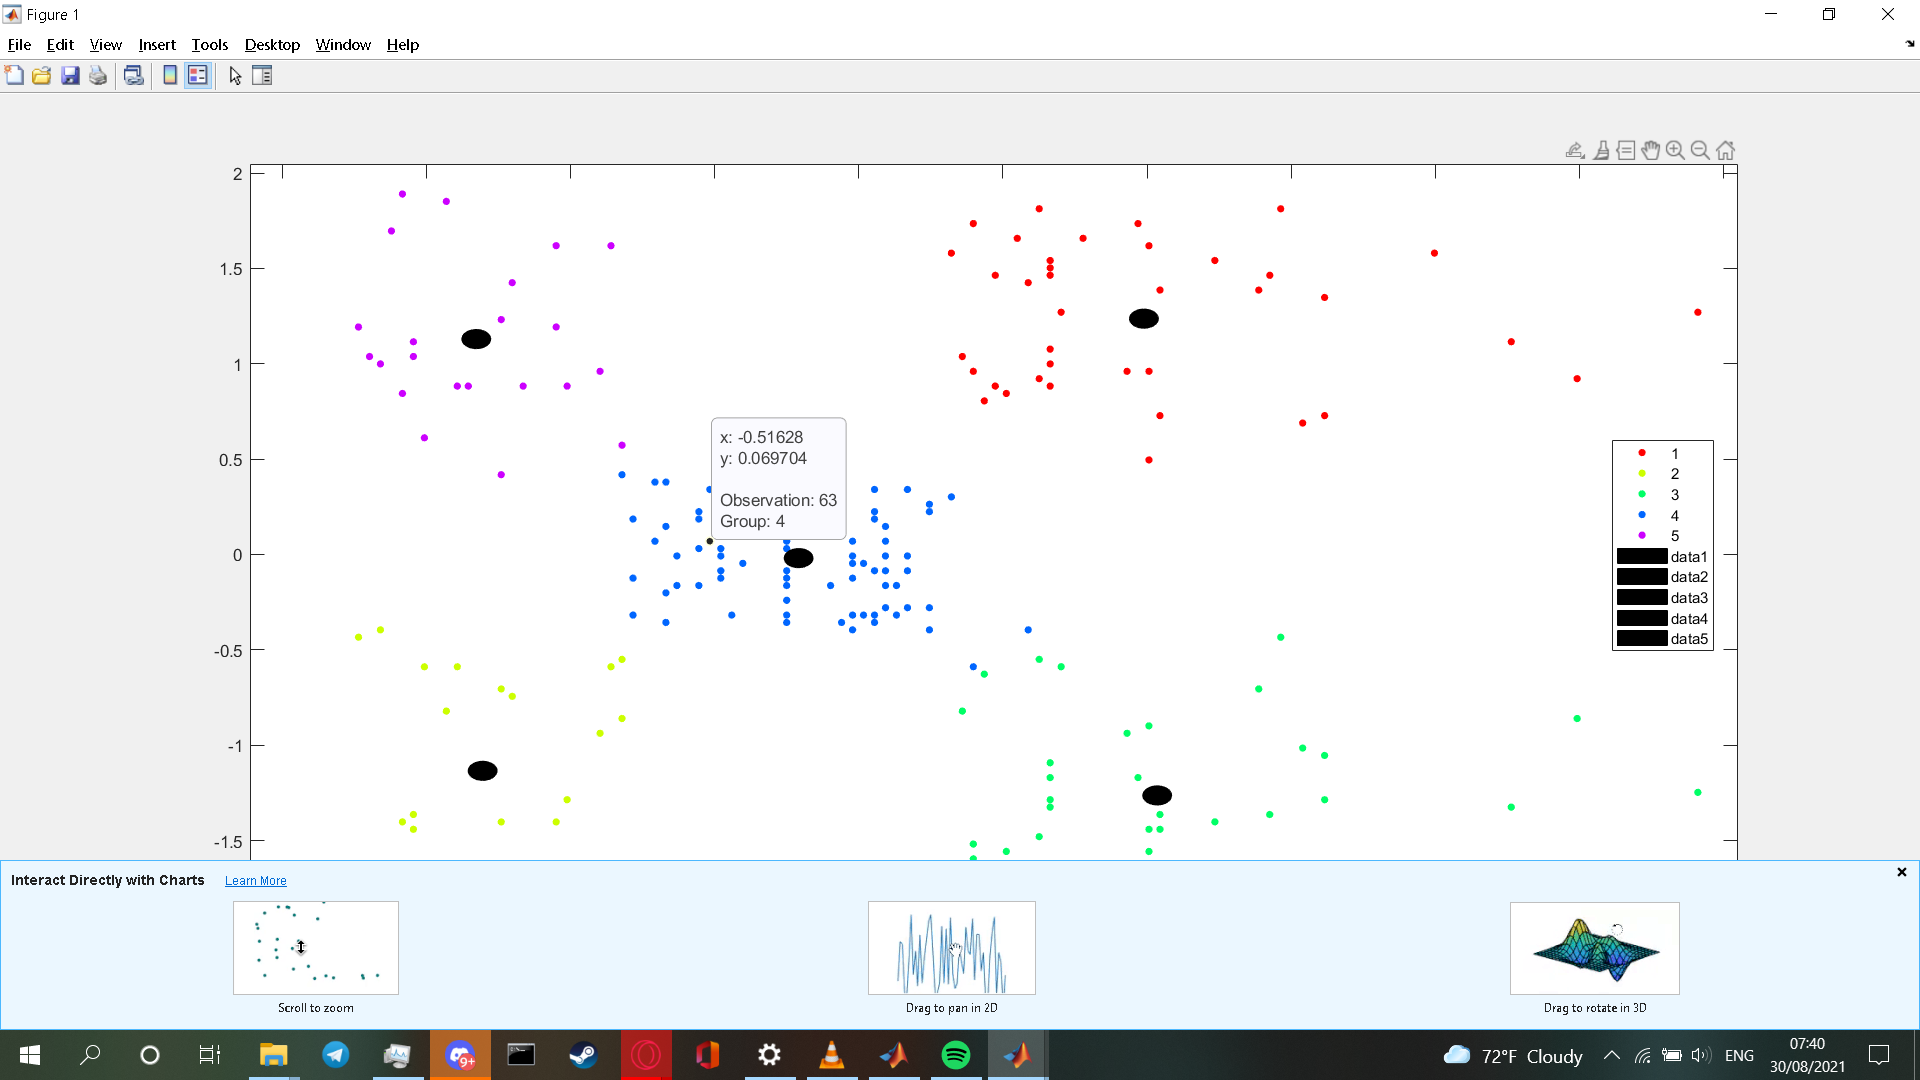Activate the zoom in tool on the axes toolbar
Viewport: 1920px width, 1080px height.
pos(1675,150)
